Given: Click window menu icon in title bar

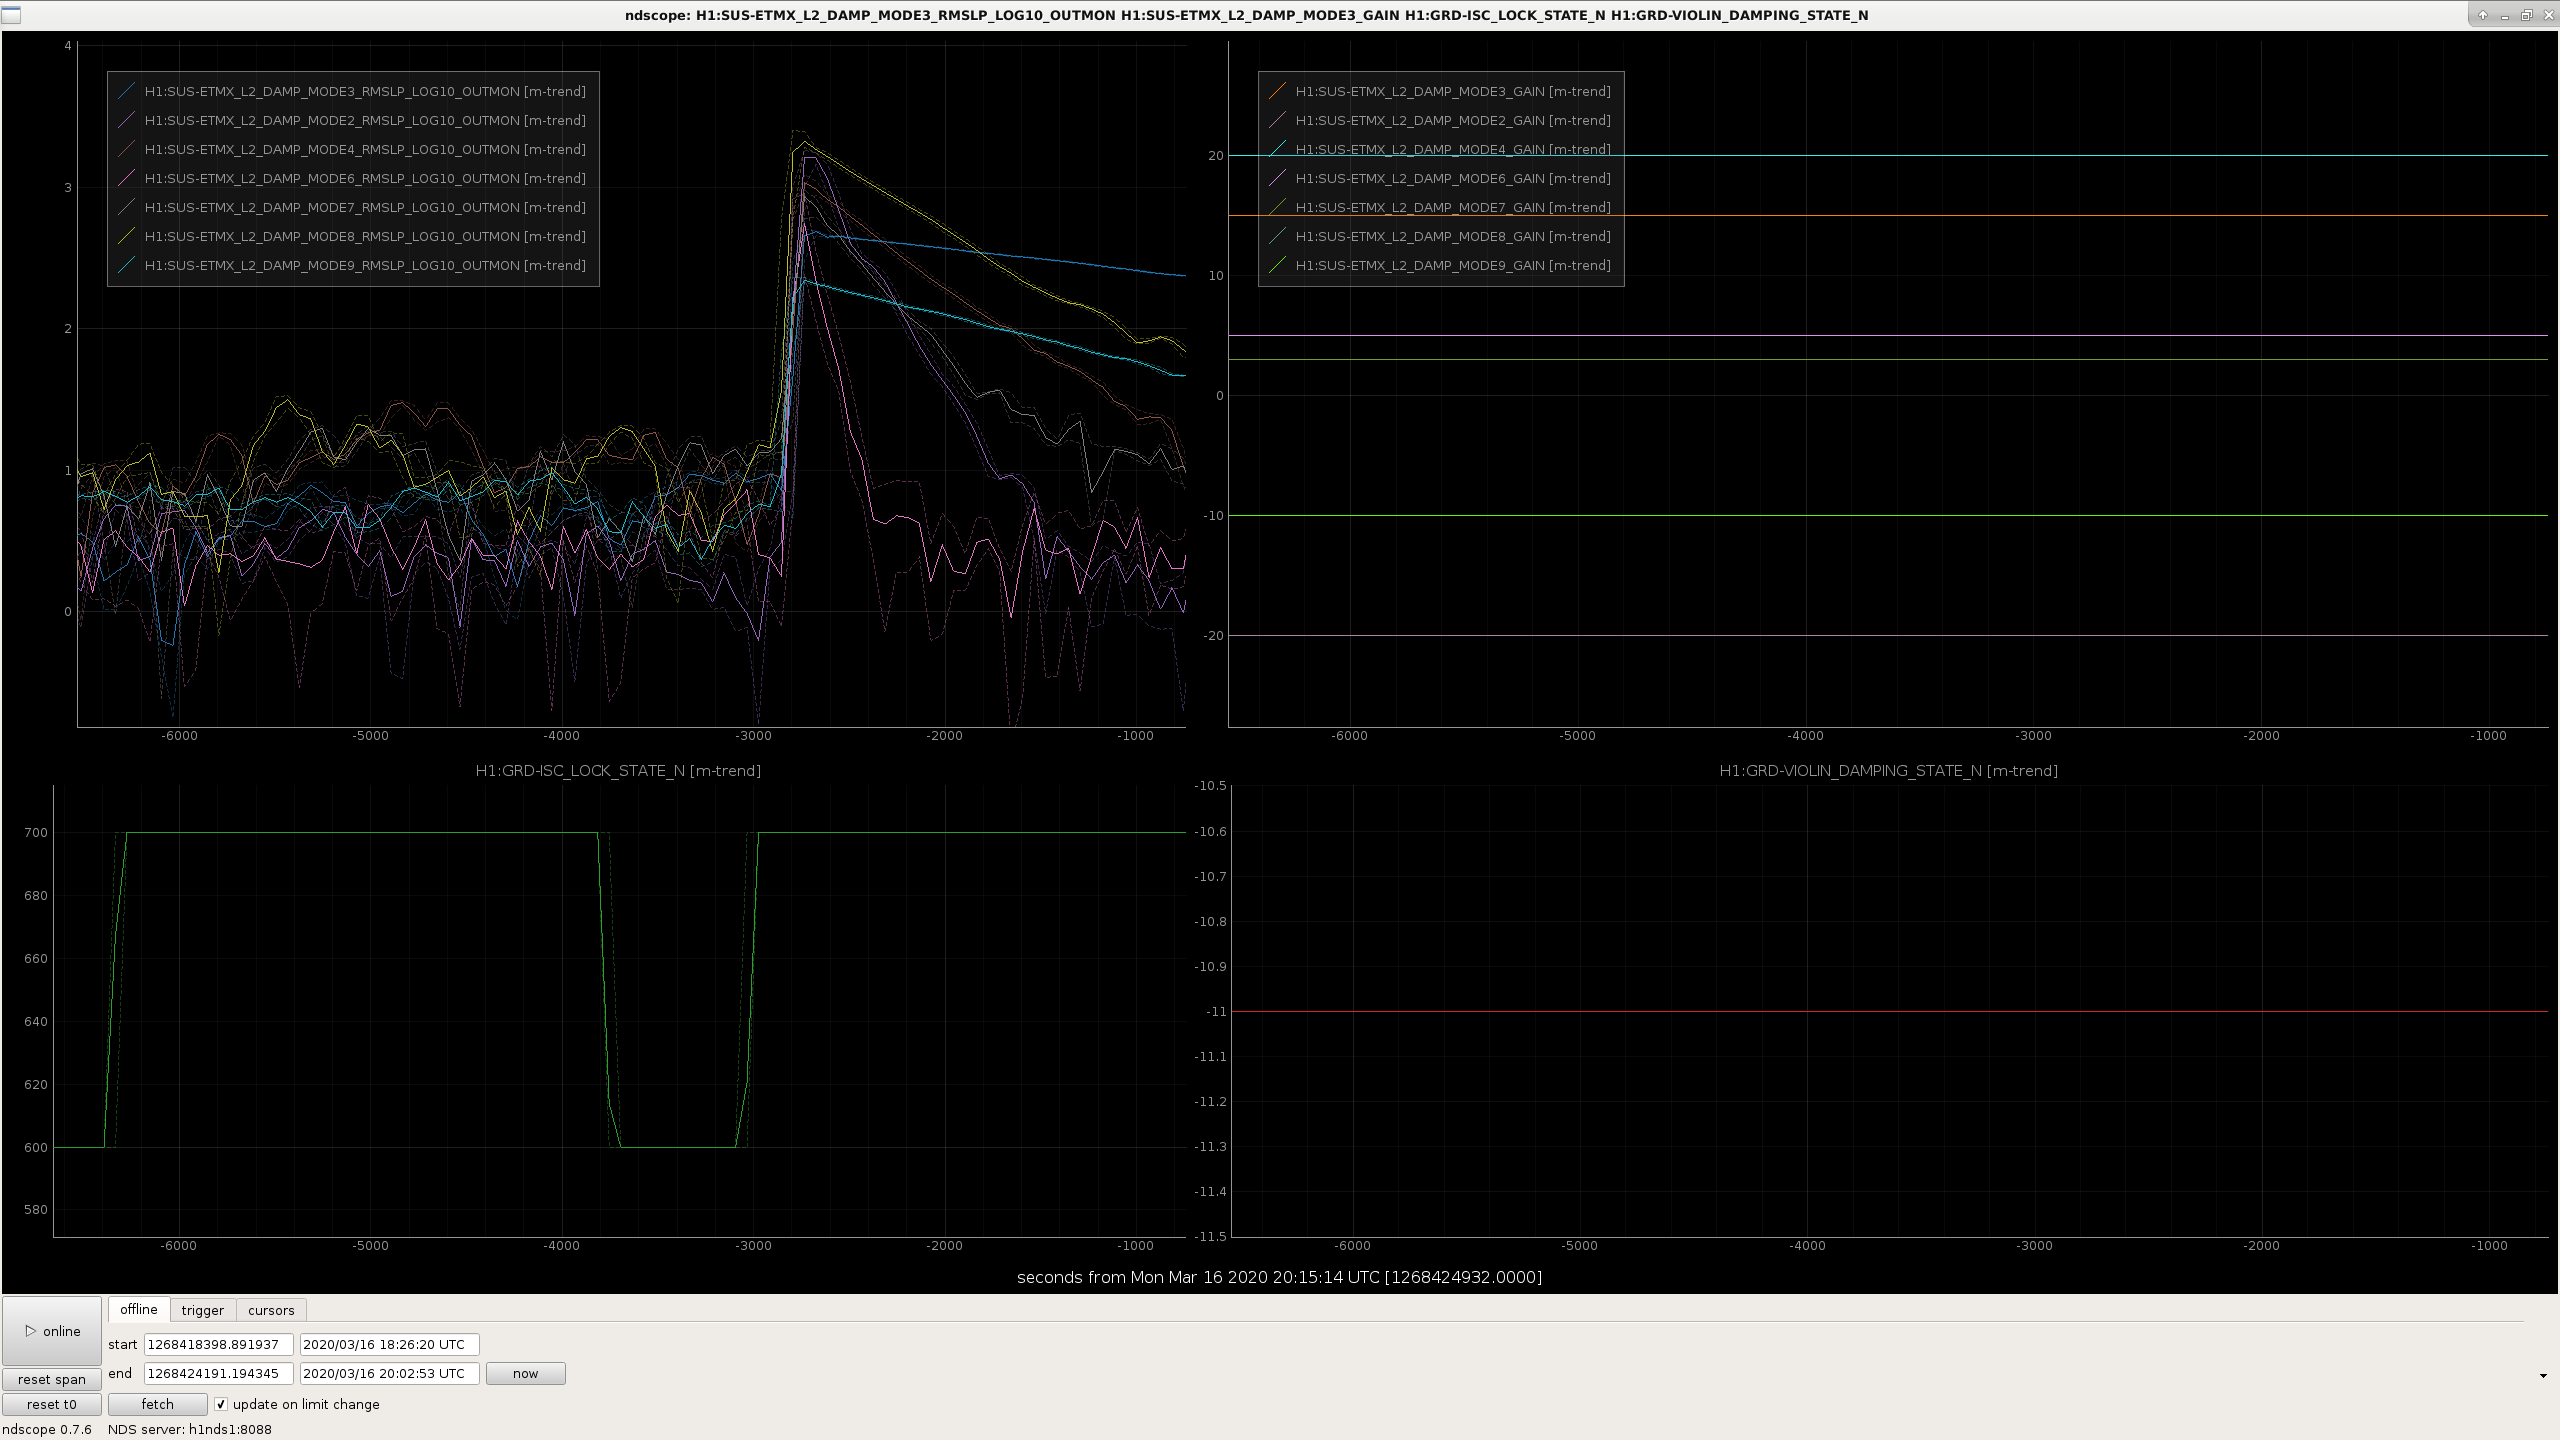Looking at the screenshot, I should pos(11,15).
